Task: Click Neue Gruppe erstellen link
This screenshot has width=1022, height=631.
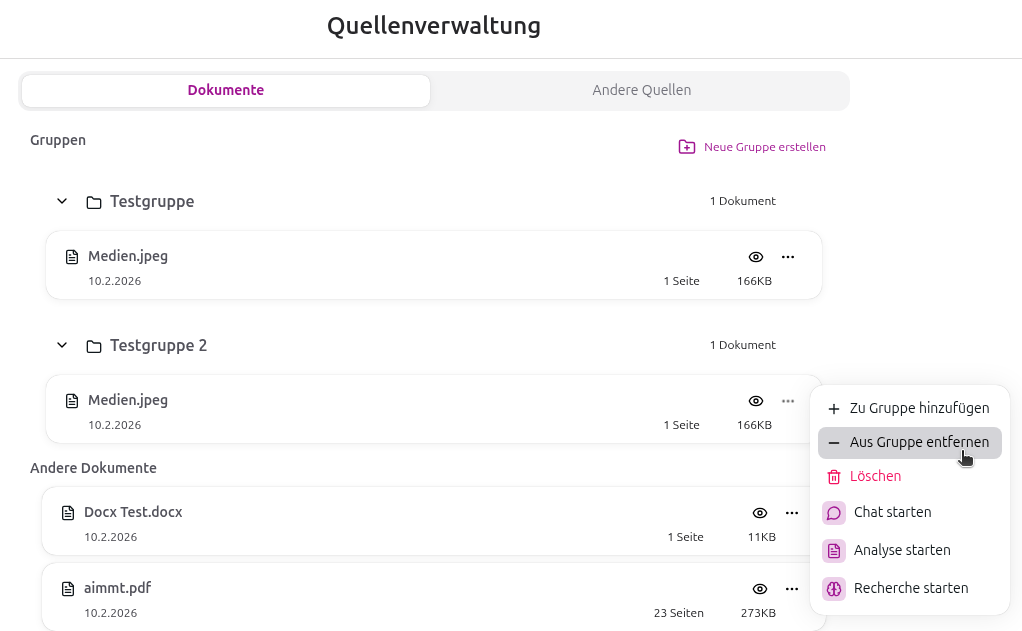Action: click(764, 147)
